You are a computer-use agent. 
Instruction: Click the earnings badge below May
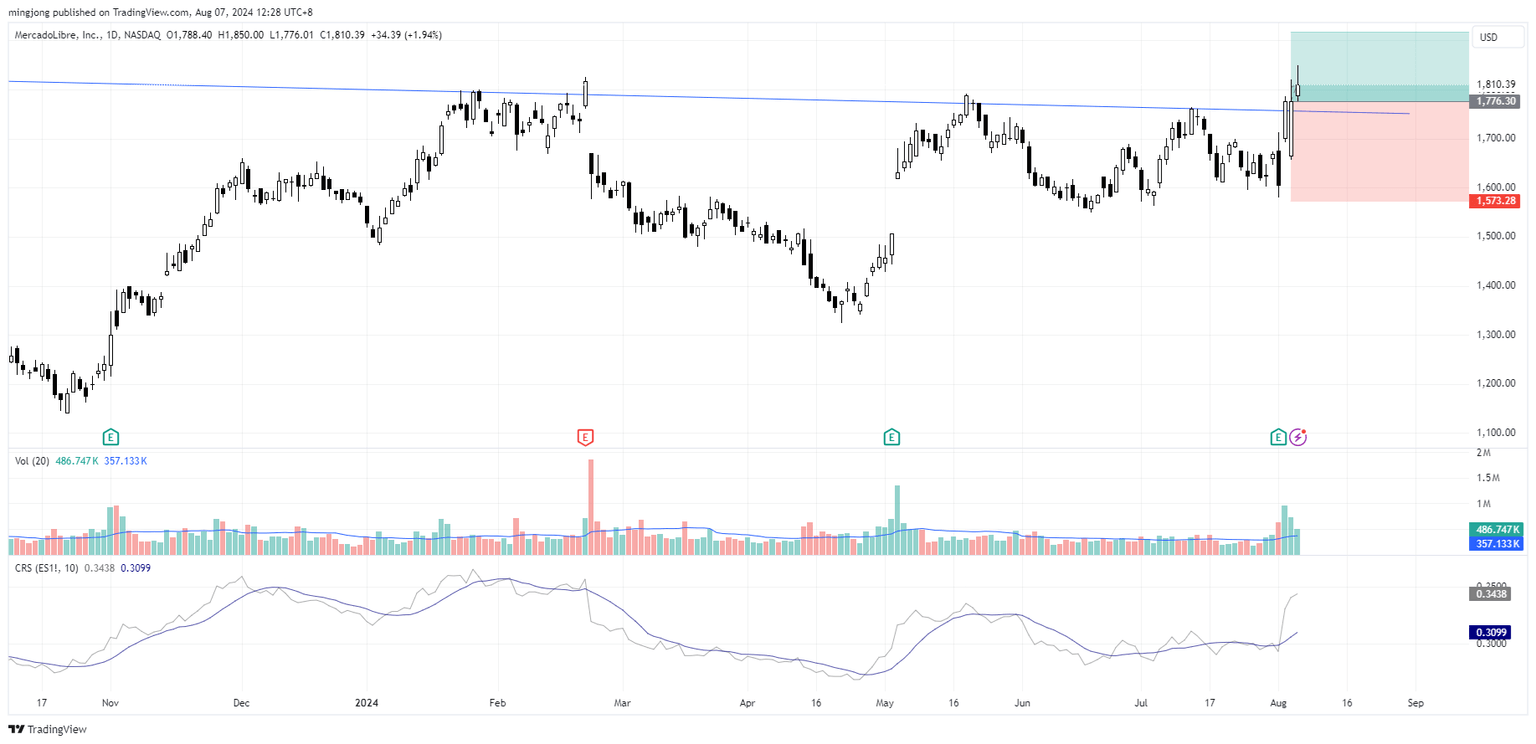coord(890,437)
